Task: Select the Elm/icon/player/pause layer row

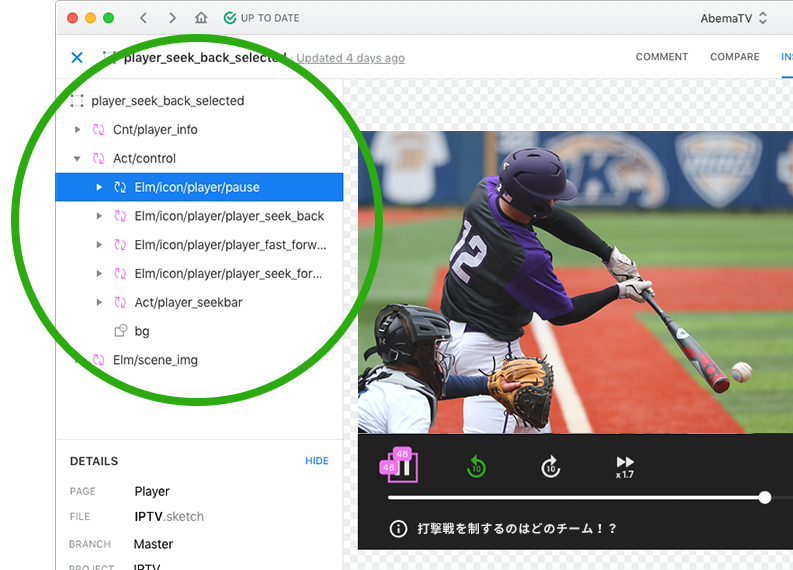Action: 199,187
